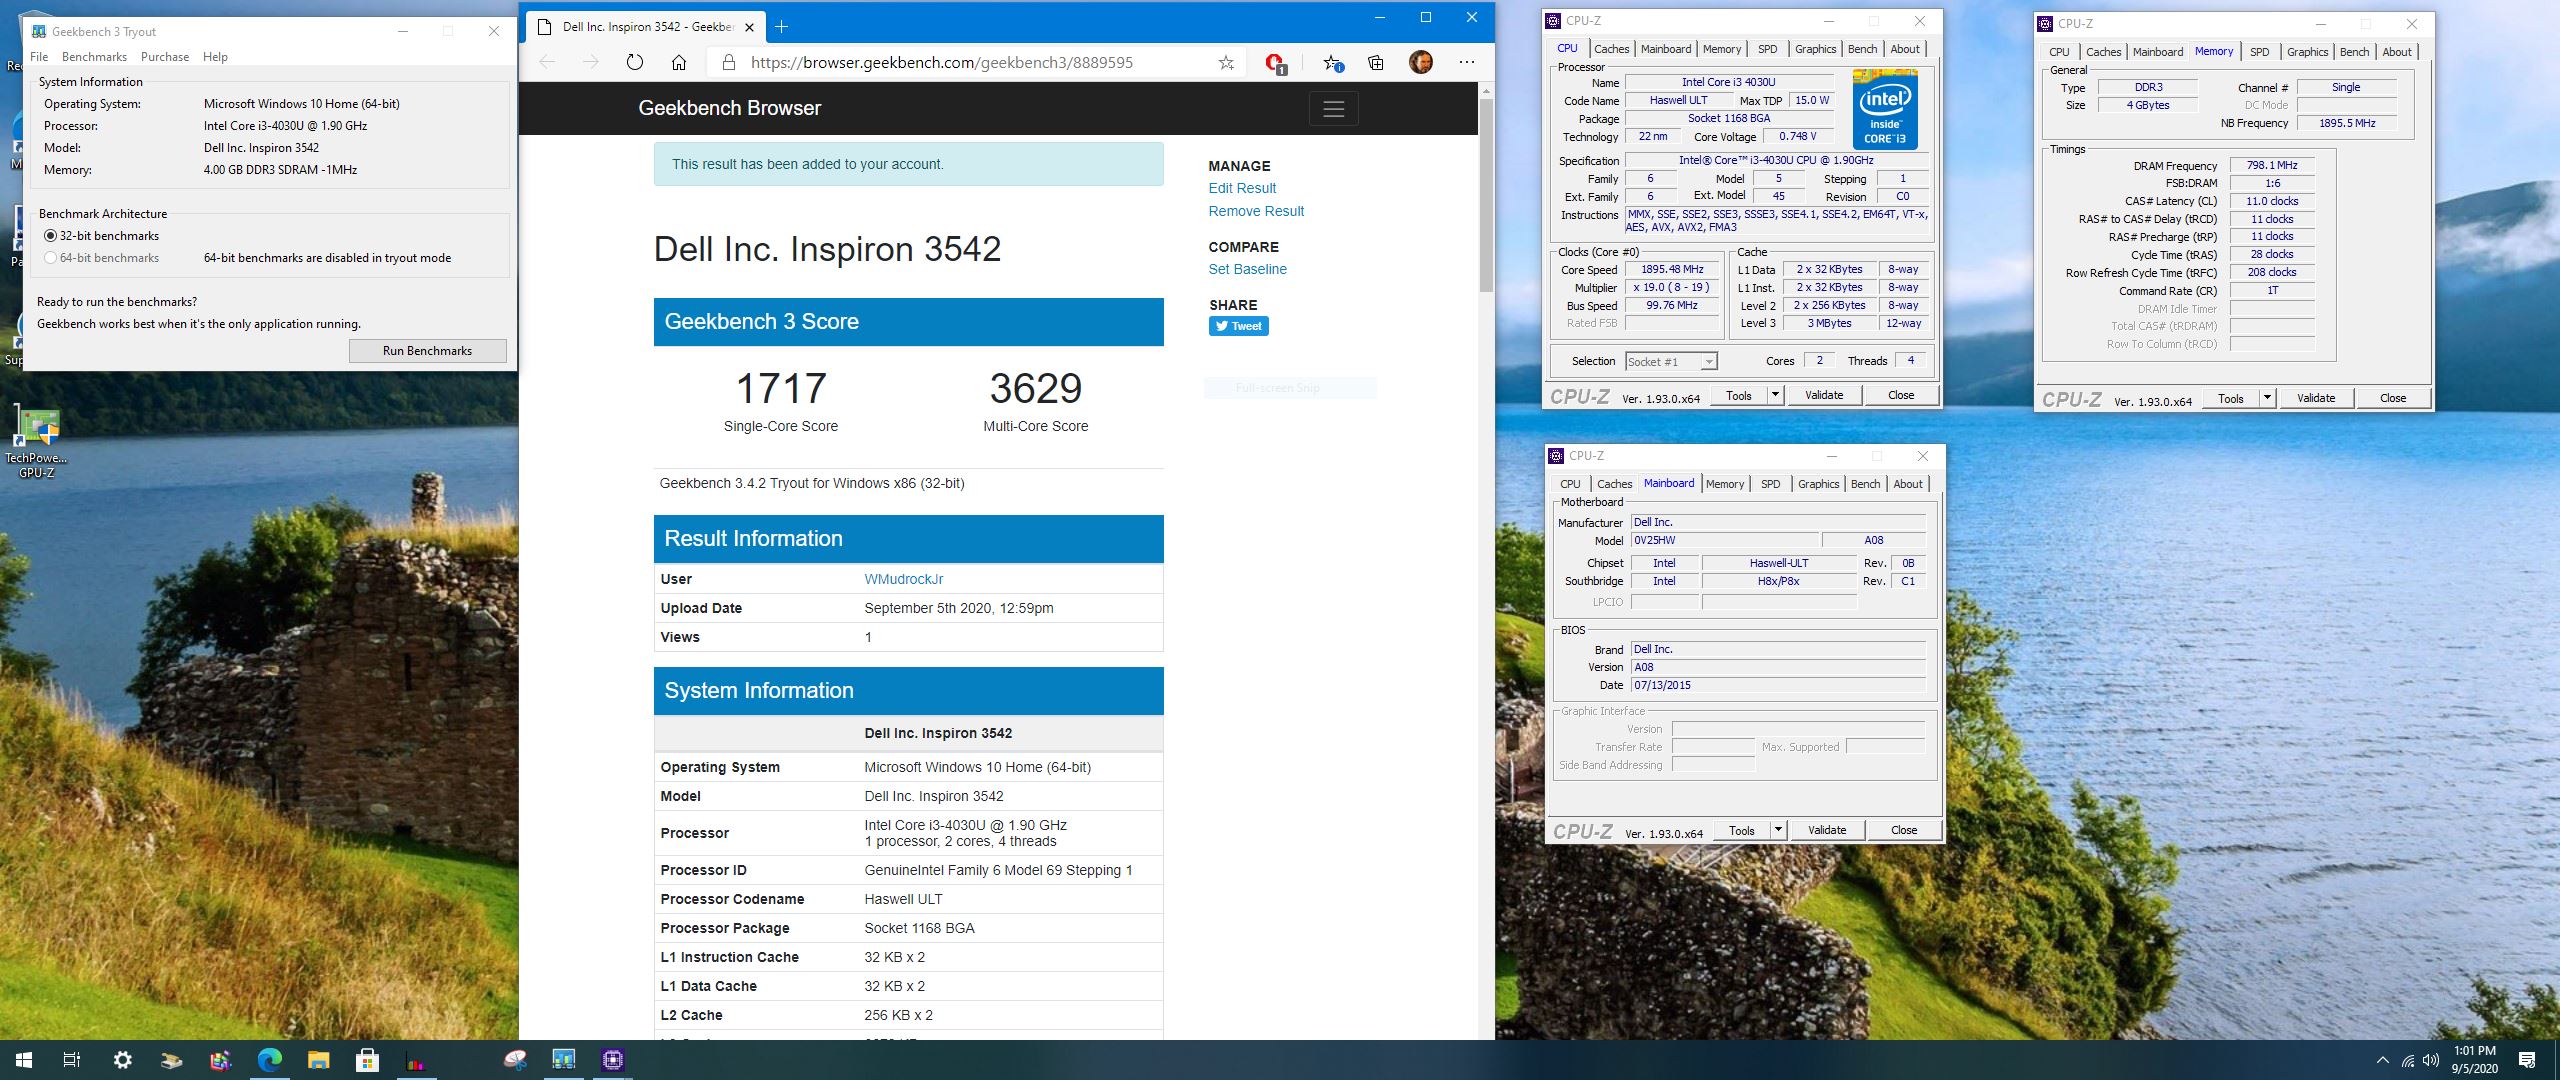Click the Intel Core i3 logo in CPU-Z
Viewport: 2560px width, 1080px height.
[1885, 108]
